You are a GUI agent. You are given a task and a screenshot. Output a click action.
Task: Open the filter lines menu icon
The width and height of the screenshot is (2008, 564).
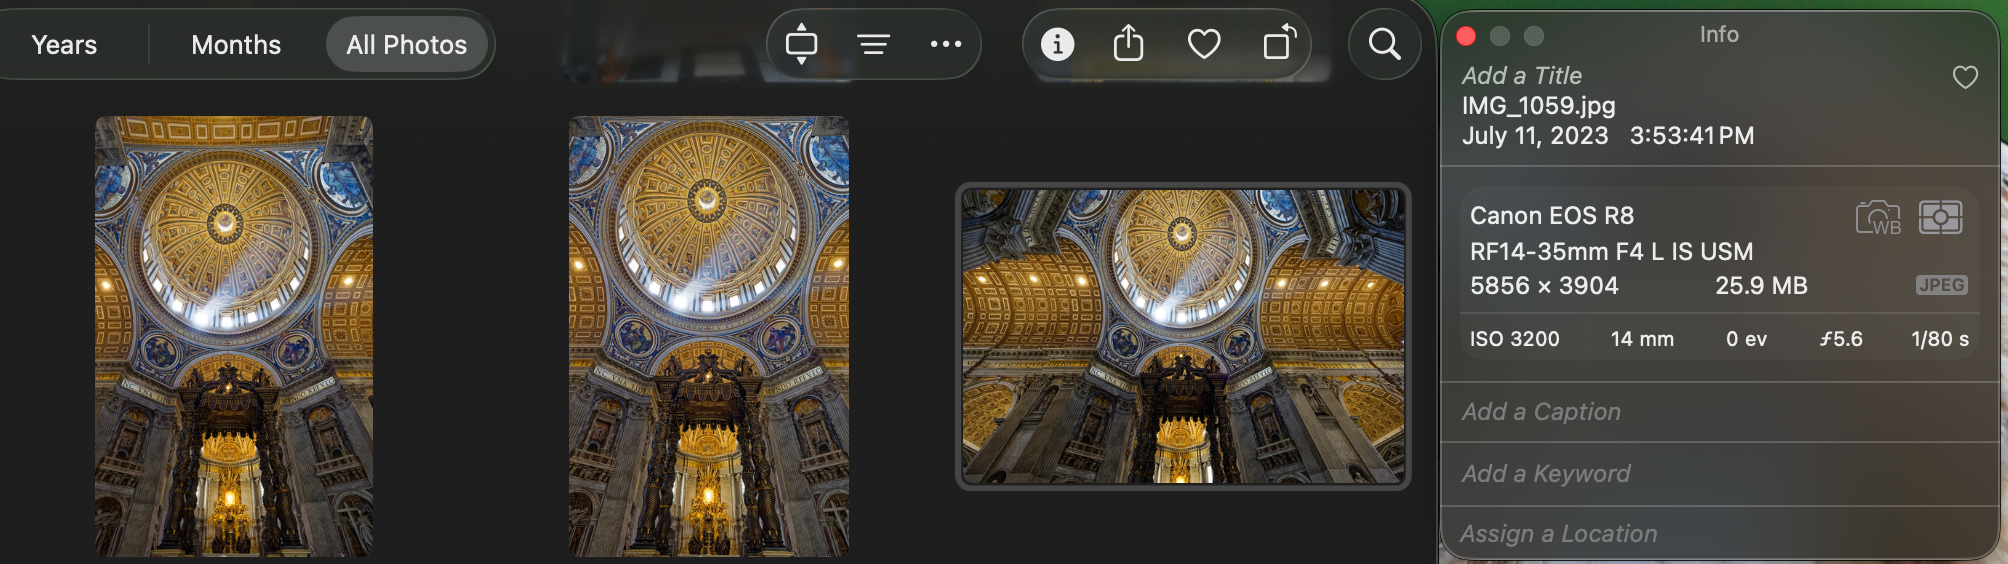point(873,44)
